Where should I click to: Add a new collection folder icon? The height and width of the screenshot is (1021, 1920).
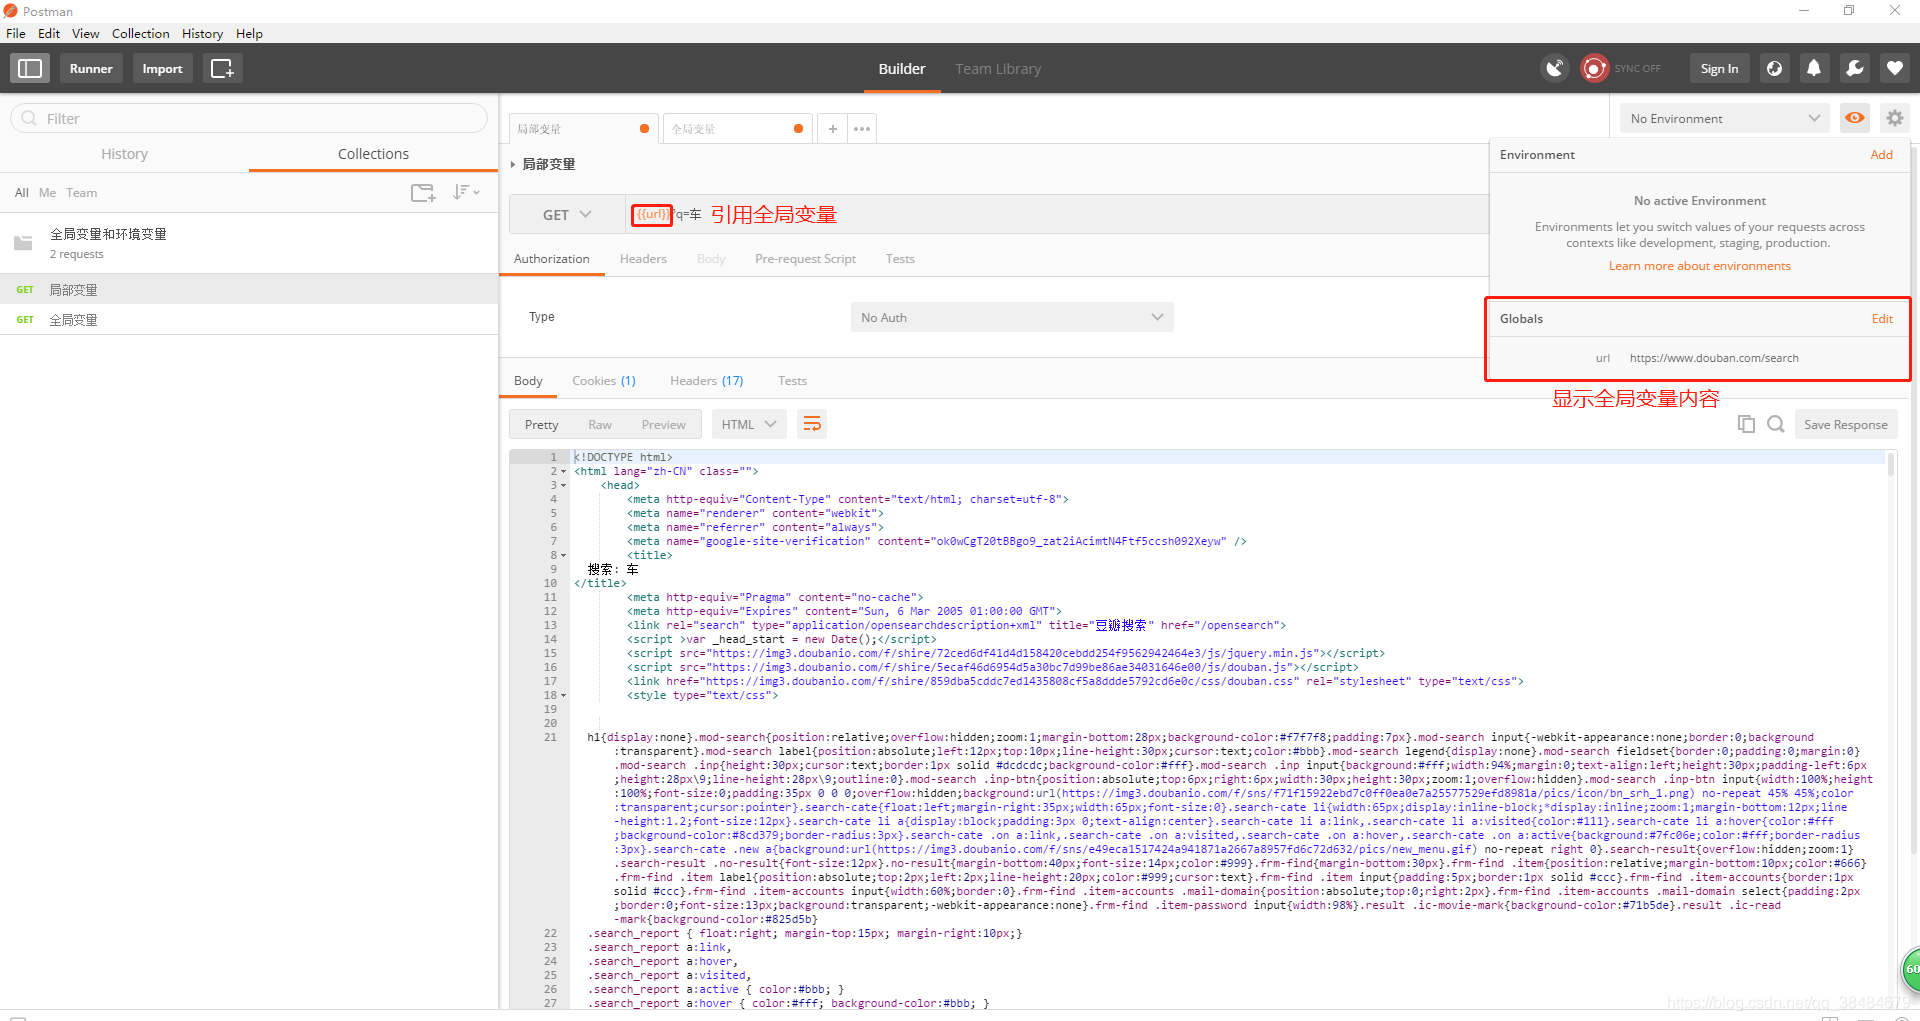[x=423, y=192]
